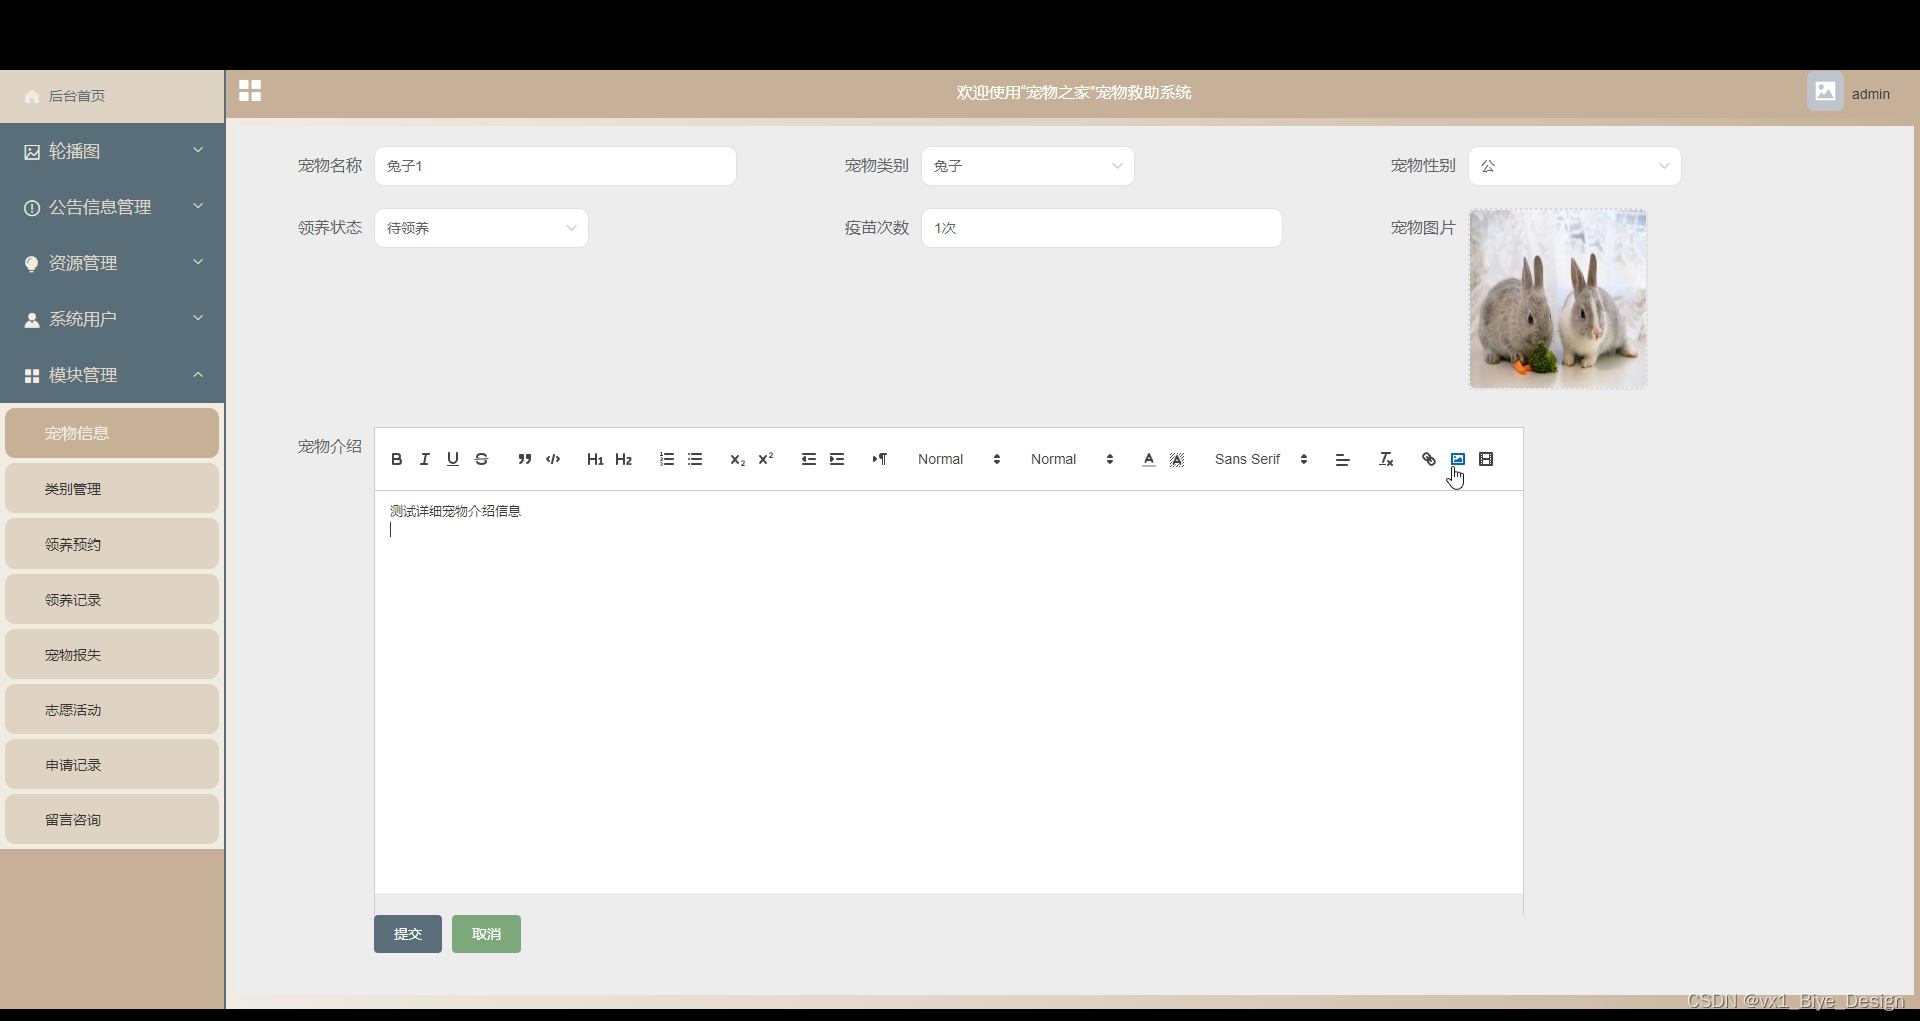Open the background highlight color picker

click(1177, 459)
